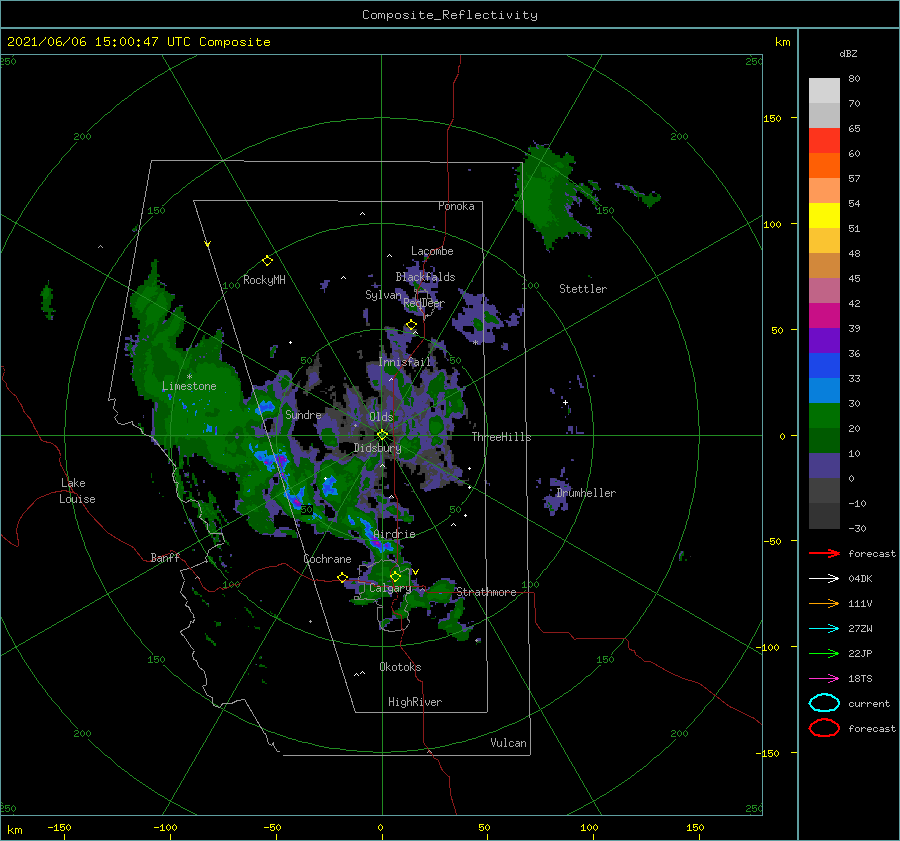Click the 27ZW legend label
Viewport: 900px width, 841px height.
[860, 629]
